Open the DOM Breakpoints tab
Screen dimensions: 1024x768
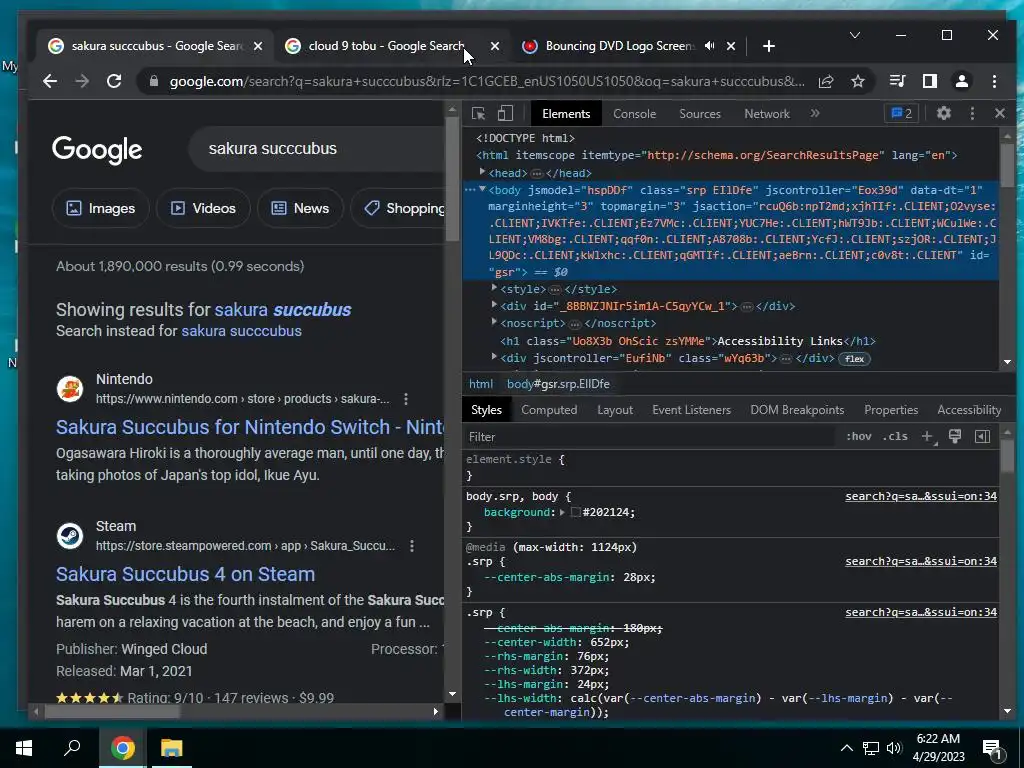click(797, 410)
